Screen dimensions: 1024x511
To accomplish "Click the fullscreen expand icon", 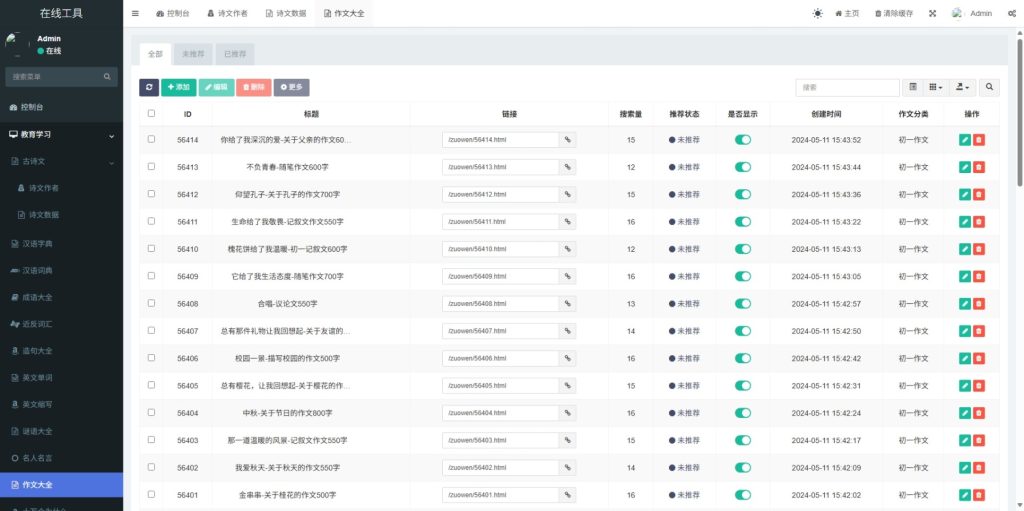I will 932,13.
